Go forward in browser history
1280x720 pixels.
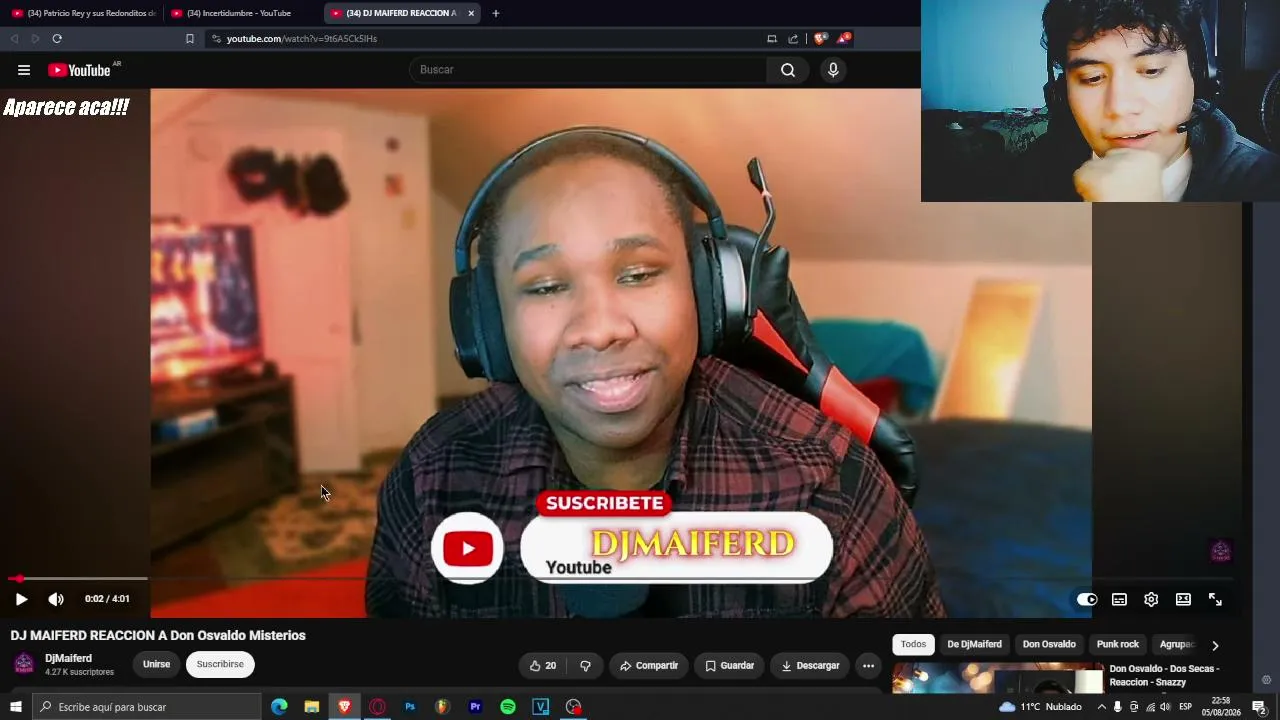click(x=35, y=39)
